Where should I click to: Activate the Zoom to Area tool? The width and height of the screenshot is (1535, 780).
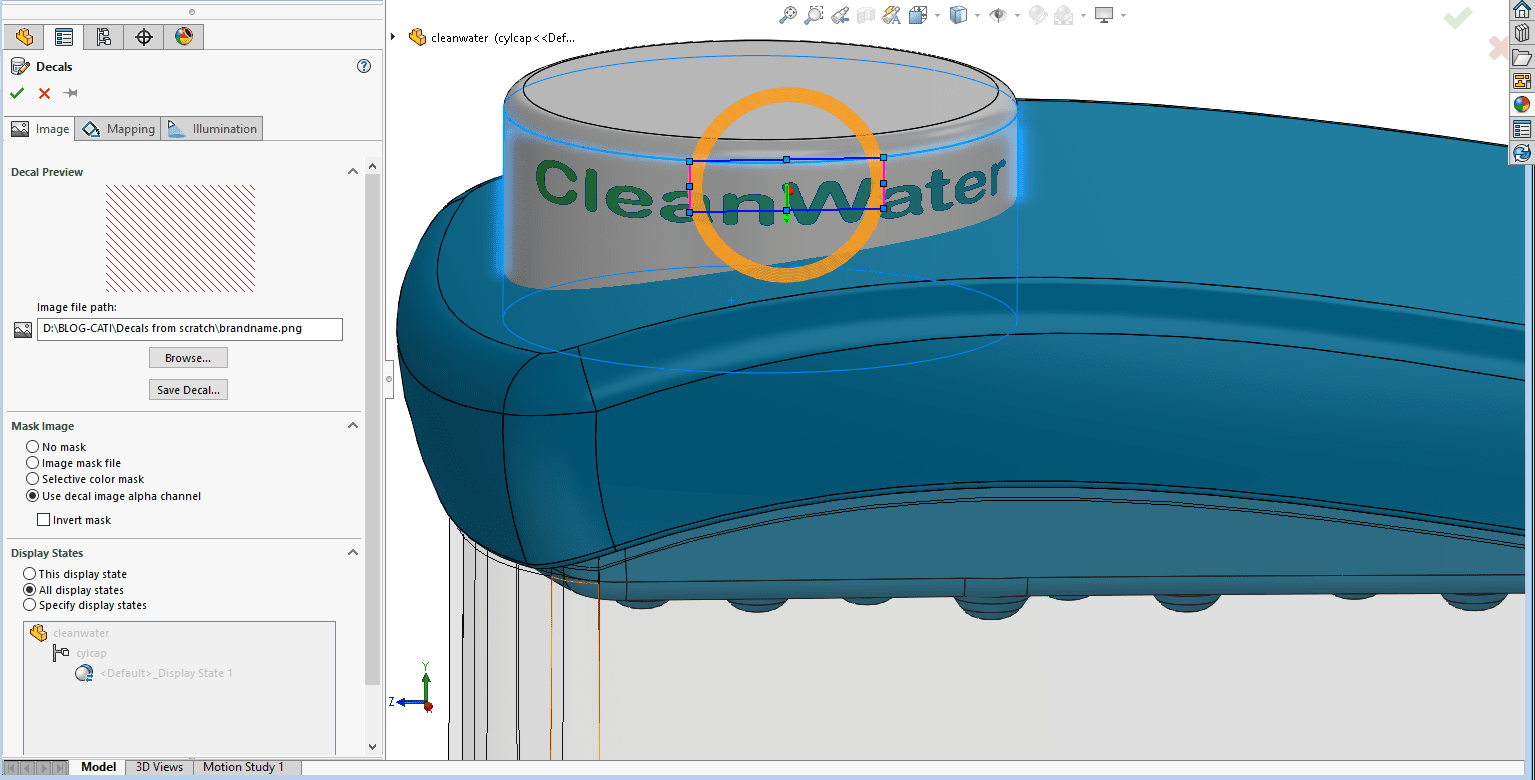coord(813,15)
